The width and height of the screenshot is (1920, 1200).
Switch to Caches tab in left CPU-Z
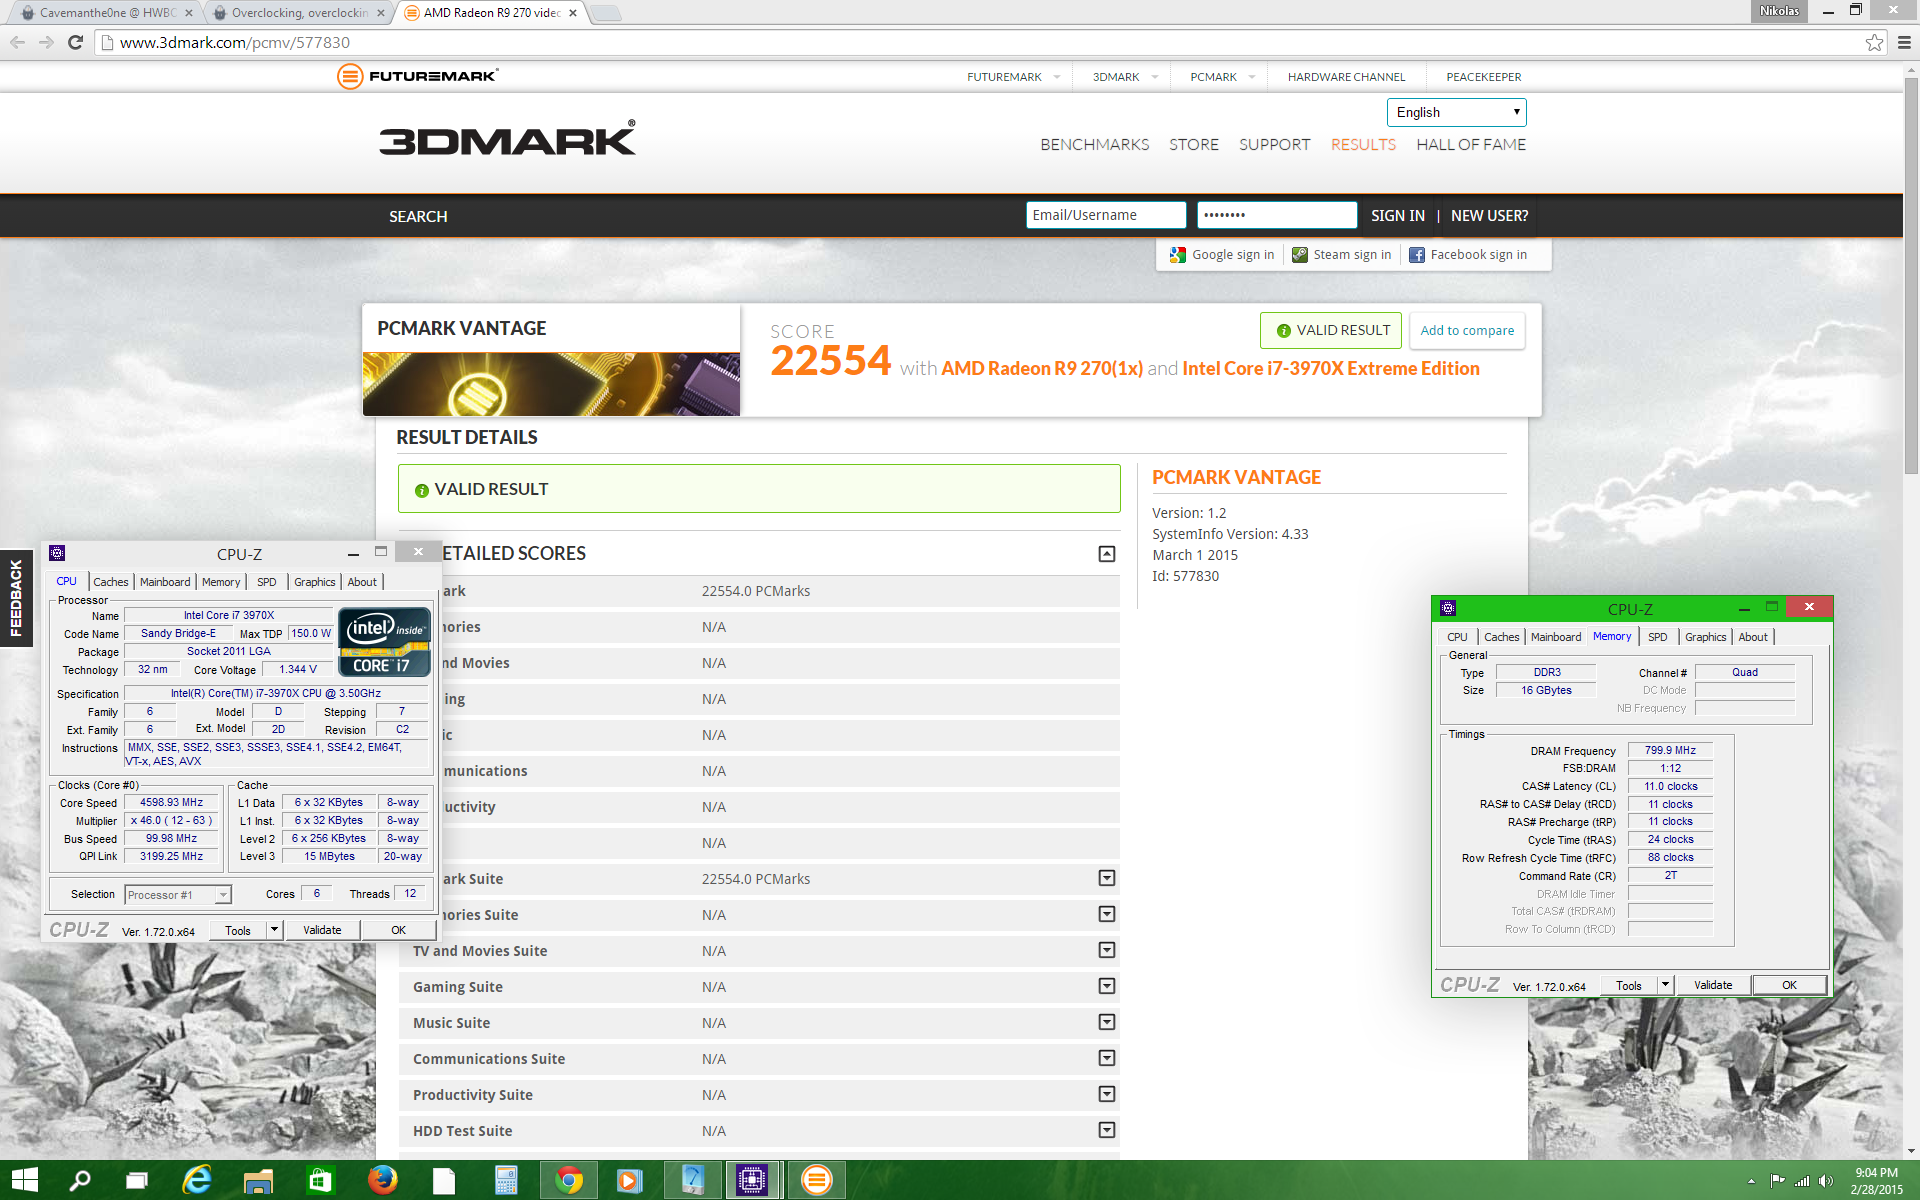(x=111, y=582)
